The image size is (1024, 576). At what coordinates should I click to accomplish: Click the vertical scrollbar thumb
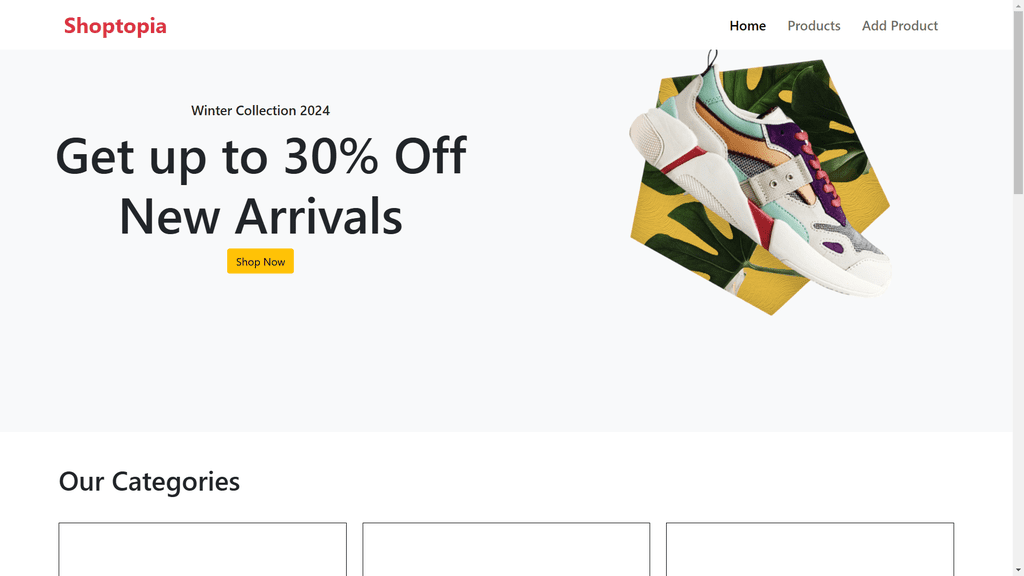(1018, 100)
